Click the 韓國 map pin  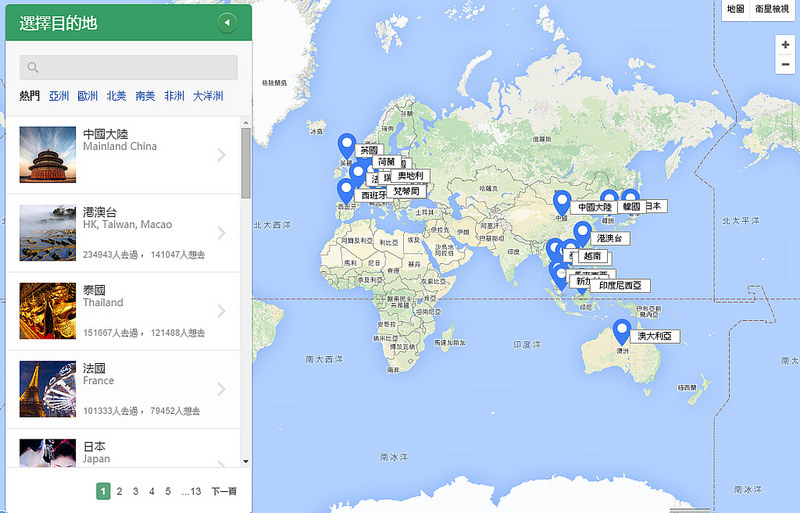coord(609,197)
